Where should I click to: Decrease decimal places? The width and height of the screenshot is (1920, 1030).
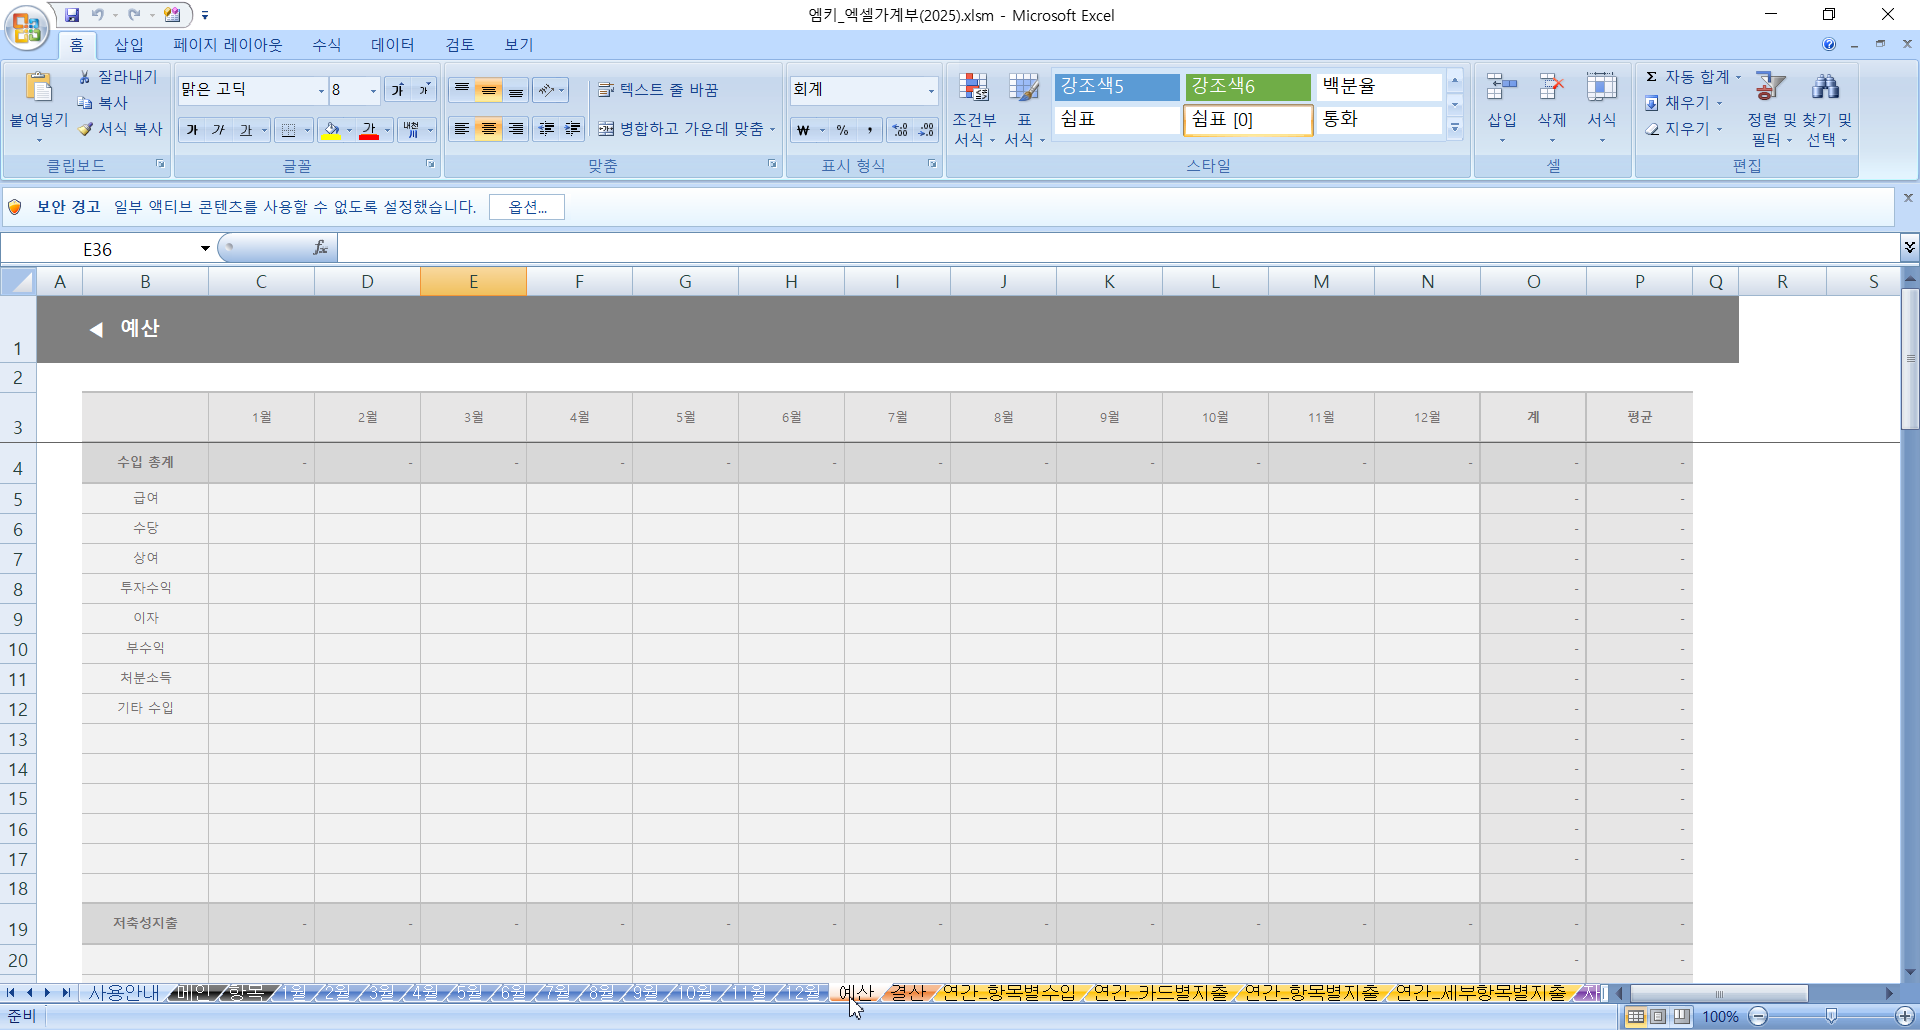pyautogui.click(x=926, y=130)
